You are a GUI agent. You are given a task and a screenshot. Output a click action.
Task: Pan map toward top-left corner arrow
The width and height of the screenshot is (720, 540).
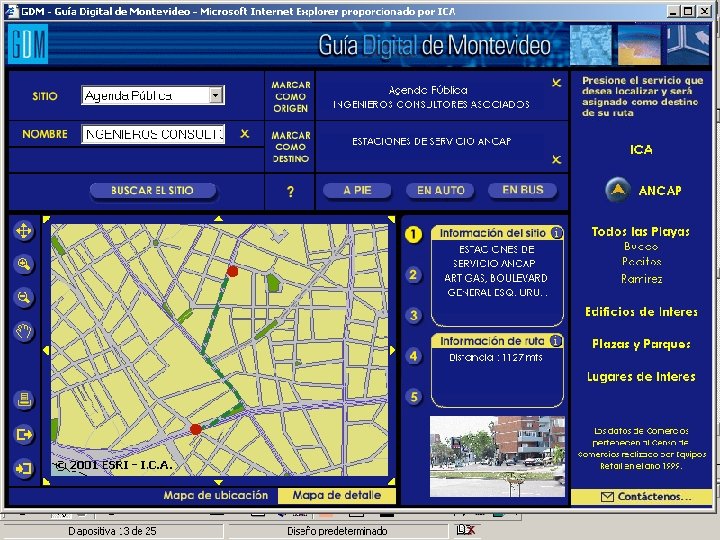(46, 219)
